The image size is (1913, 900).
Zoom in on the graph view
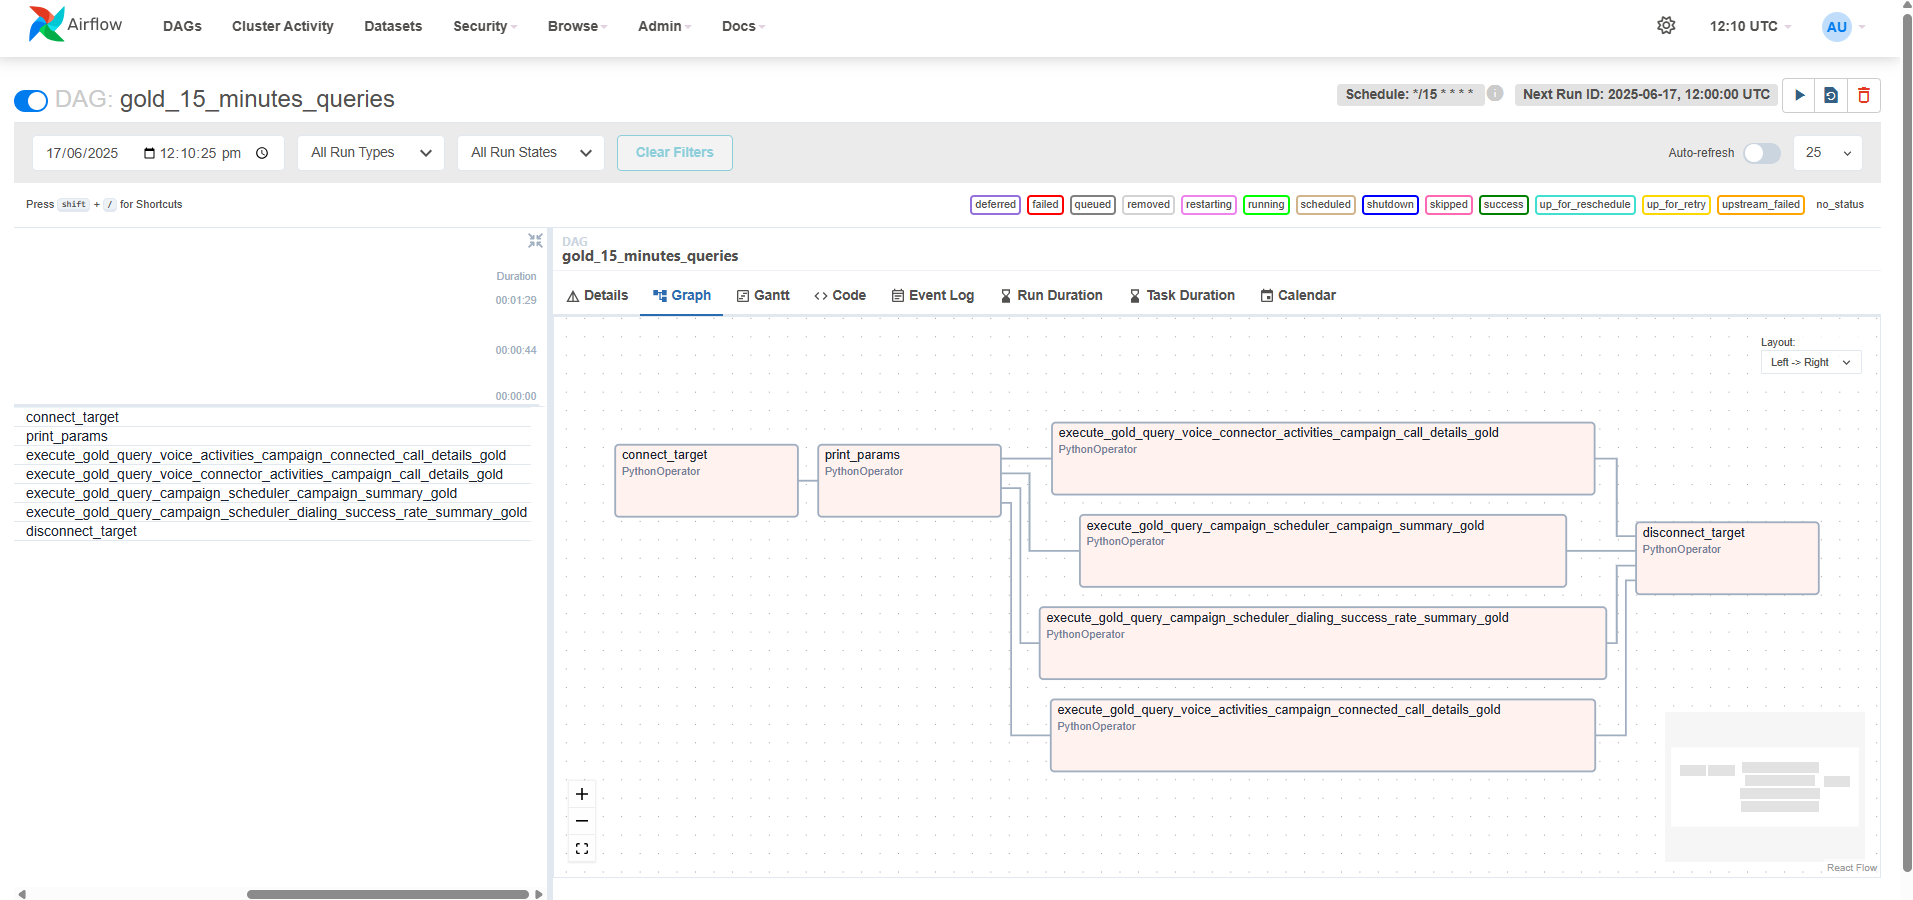tap(582, 794)
